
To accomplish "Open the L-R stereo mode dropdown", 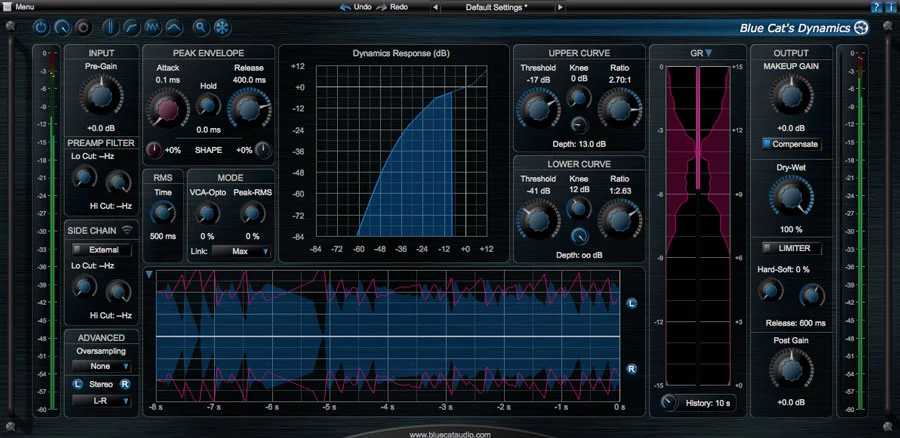I will 102,401.
